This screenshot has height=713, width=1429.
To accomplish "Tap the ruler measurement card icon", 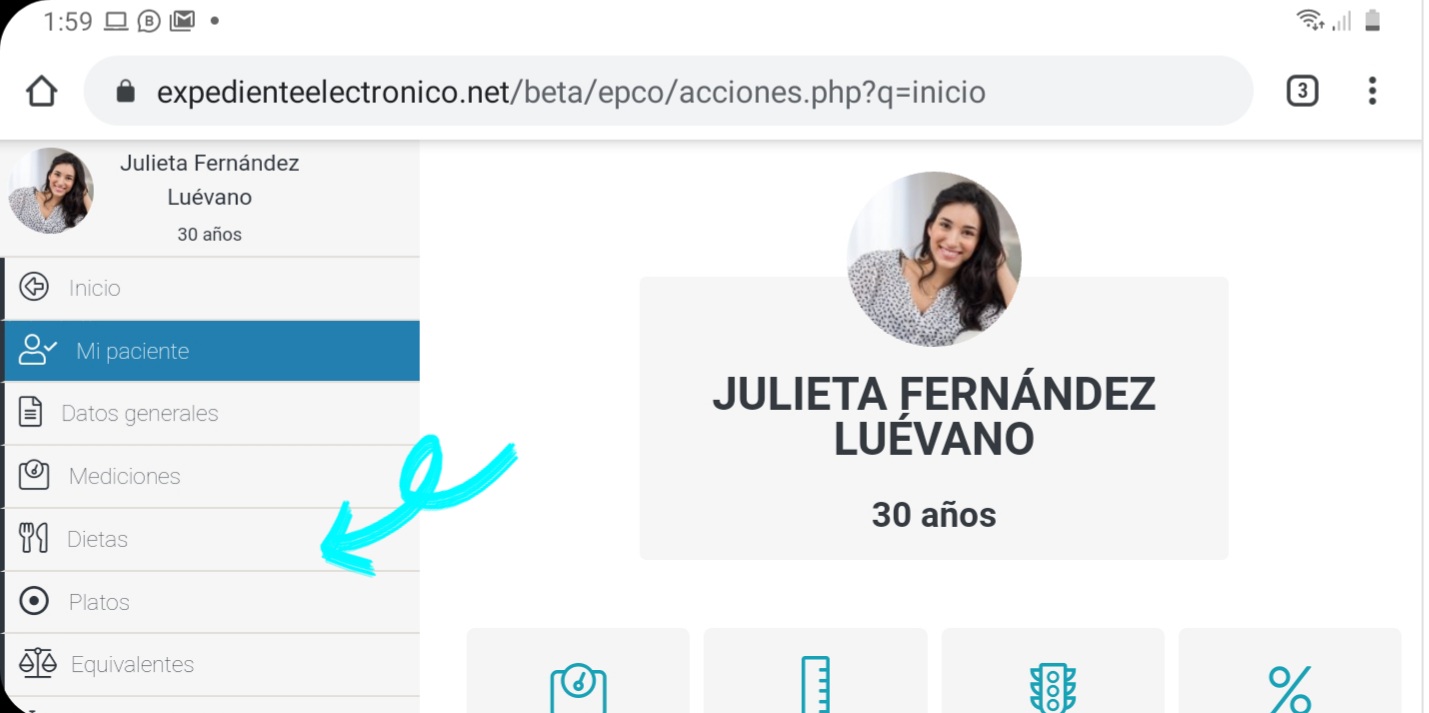I will coord(815,685).
